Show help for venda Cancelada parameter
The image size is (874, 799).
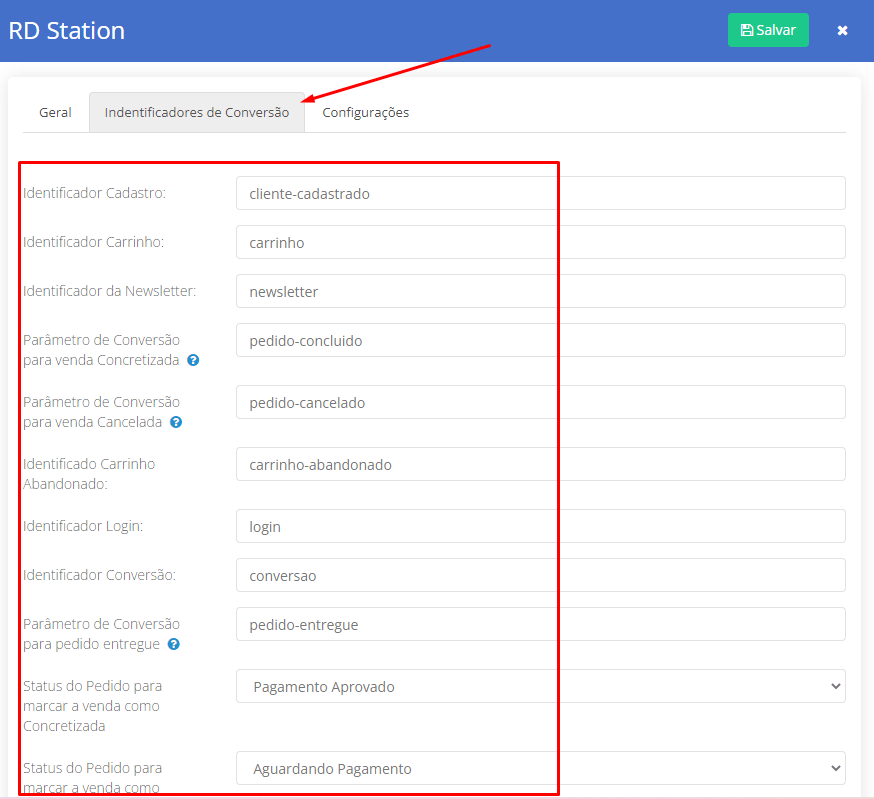pyautogui.click(x=176, y=422)
